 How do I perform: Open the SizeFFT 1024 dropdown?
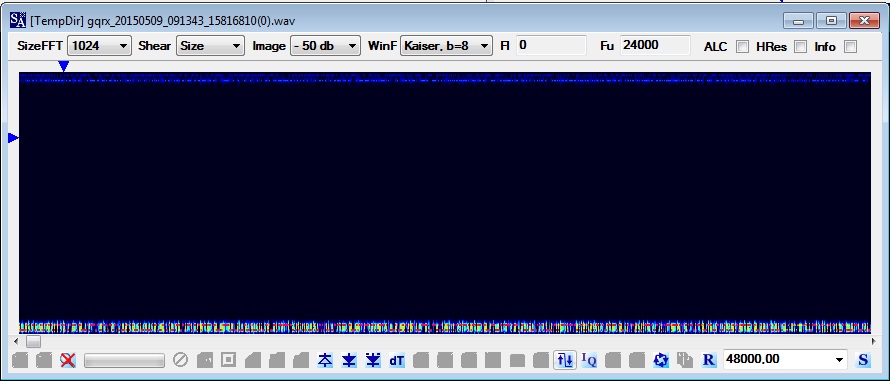coord(99,45)
